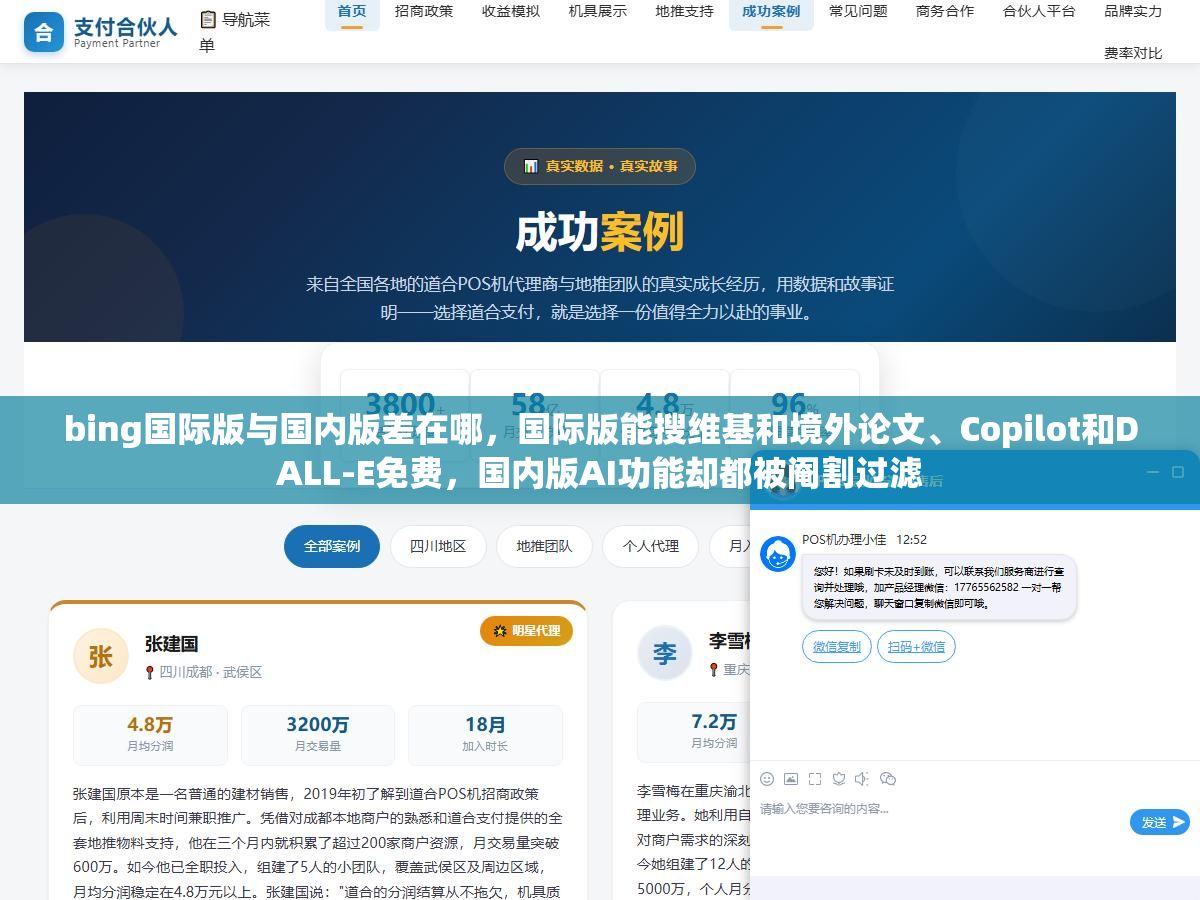Open the 常见问题 menu item

(858, 12)
